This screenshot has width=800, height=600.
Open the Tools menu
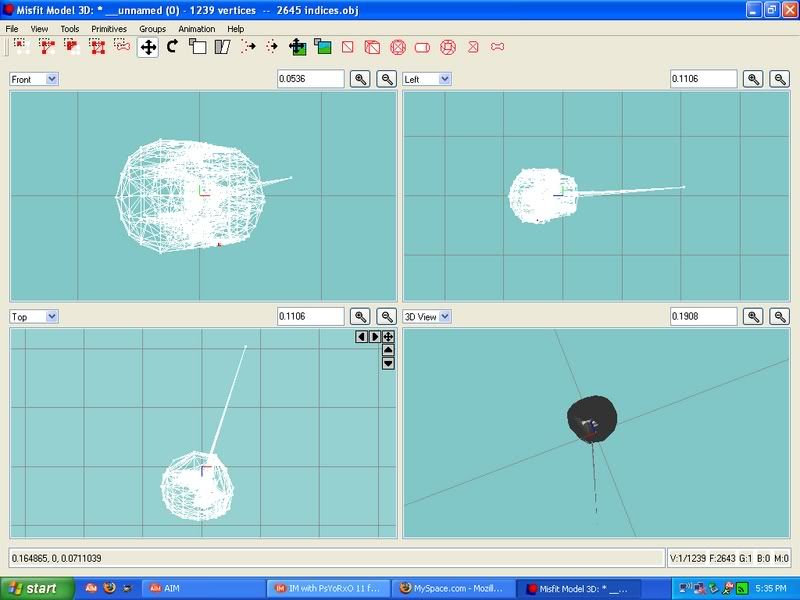pyautogui.click(x=70, y=29)
